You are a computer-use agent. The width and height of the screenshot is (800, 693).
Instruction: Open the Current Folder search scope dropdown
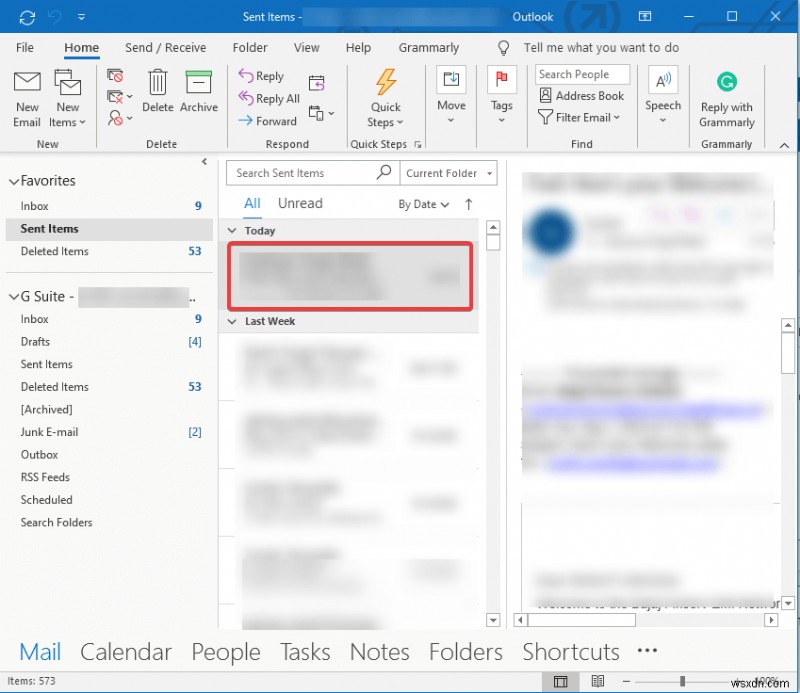coord(447,173)
